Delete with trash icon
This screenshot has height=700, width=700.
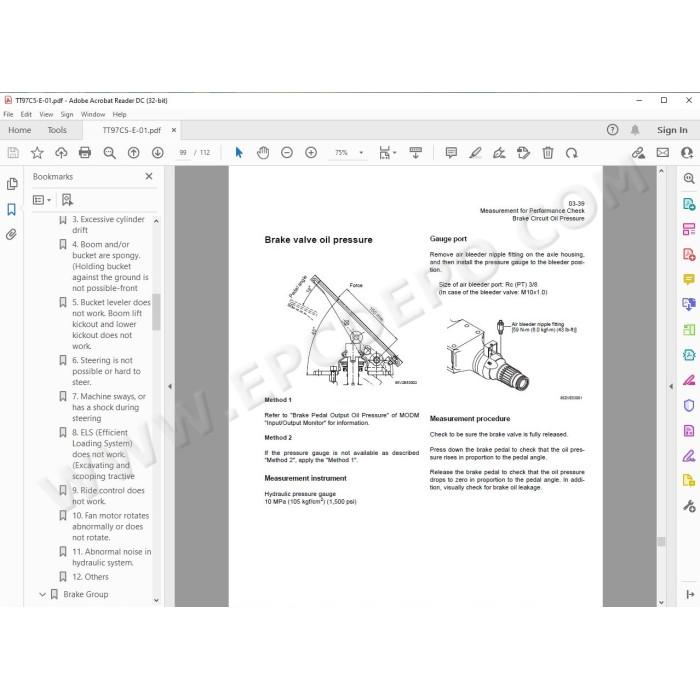coord(548,153)
